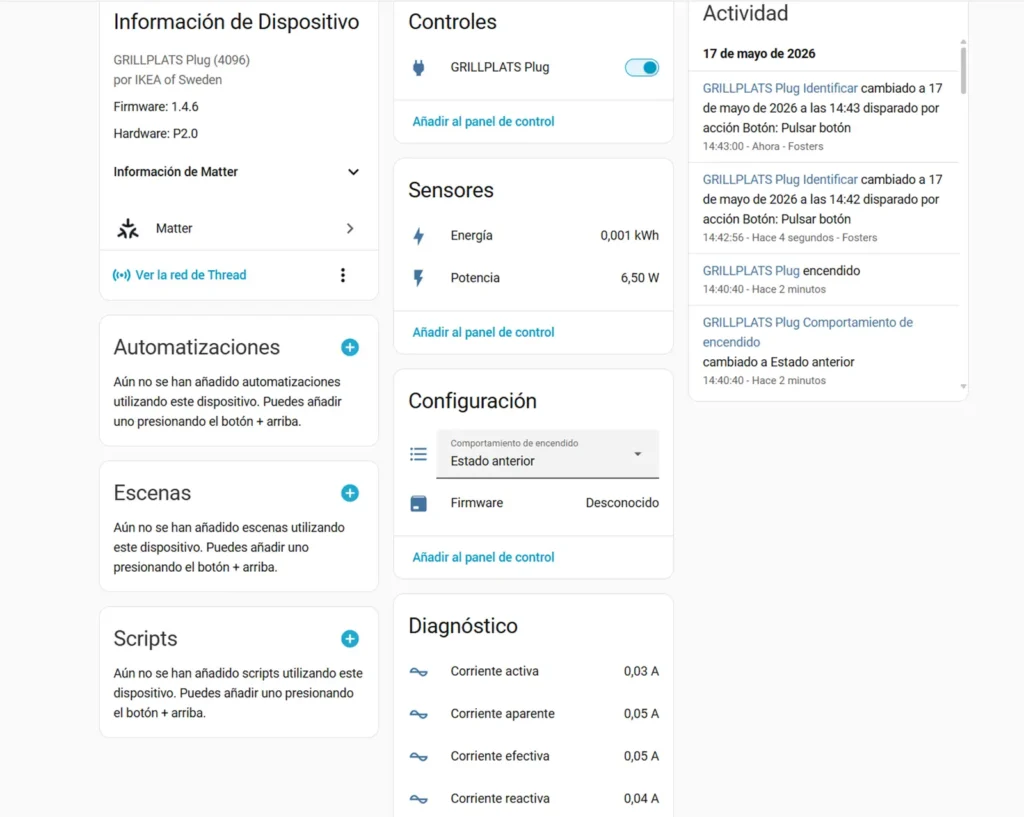Image resolution: width=1024 pixels, height=817 pixels.
Task: Open GRILLPLATS Plug Identificar link at 14:42
Action: click(x=780, y=180)
